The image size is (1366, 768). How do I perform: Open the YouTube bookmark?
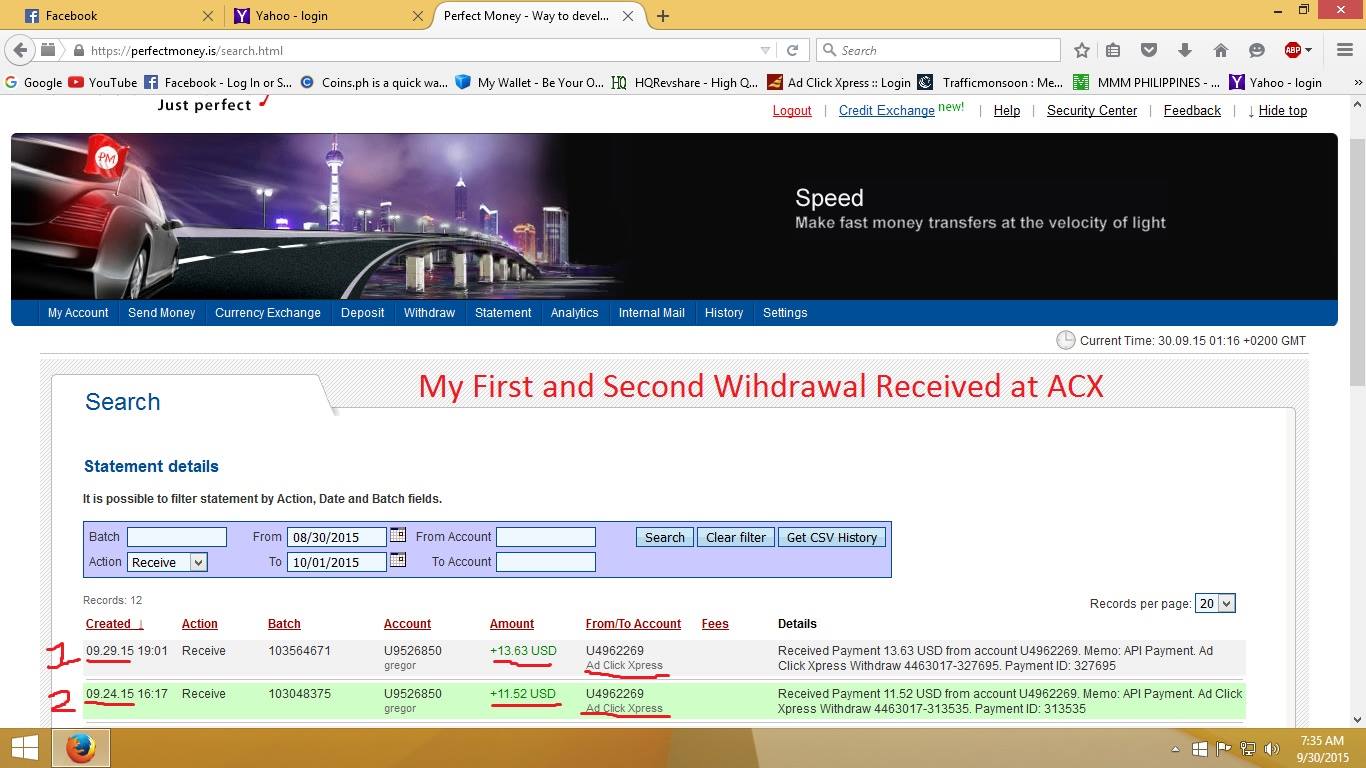point(102,83)
